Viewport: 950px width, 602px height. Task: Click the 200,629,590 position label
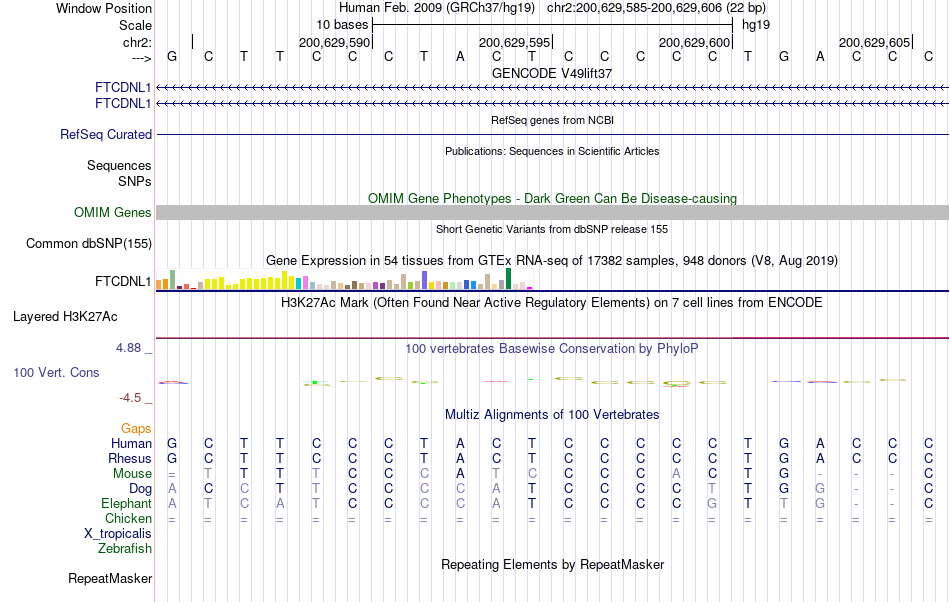[x=334, y=42]
